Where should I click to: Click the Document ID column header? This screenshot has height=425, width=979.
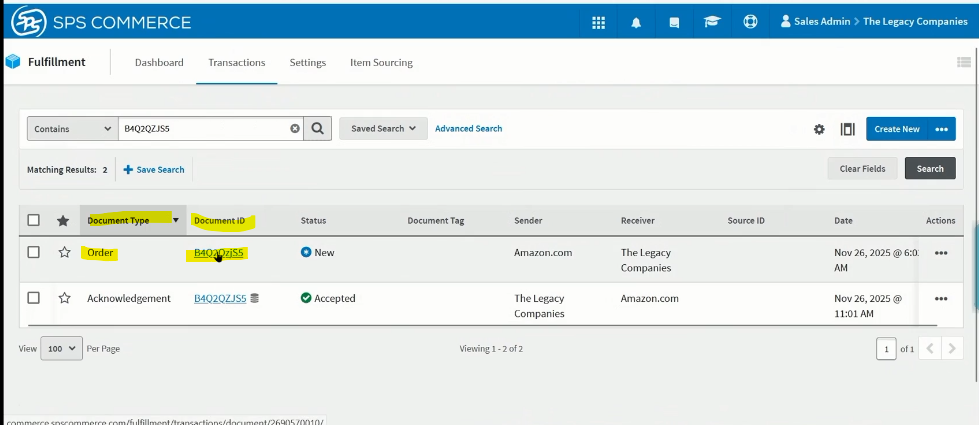[x=220, y=220]
